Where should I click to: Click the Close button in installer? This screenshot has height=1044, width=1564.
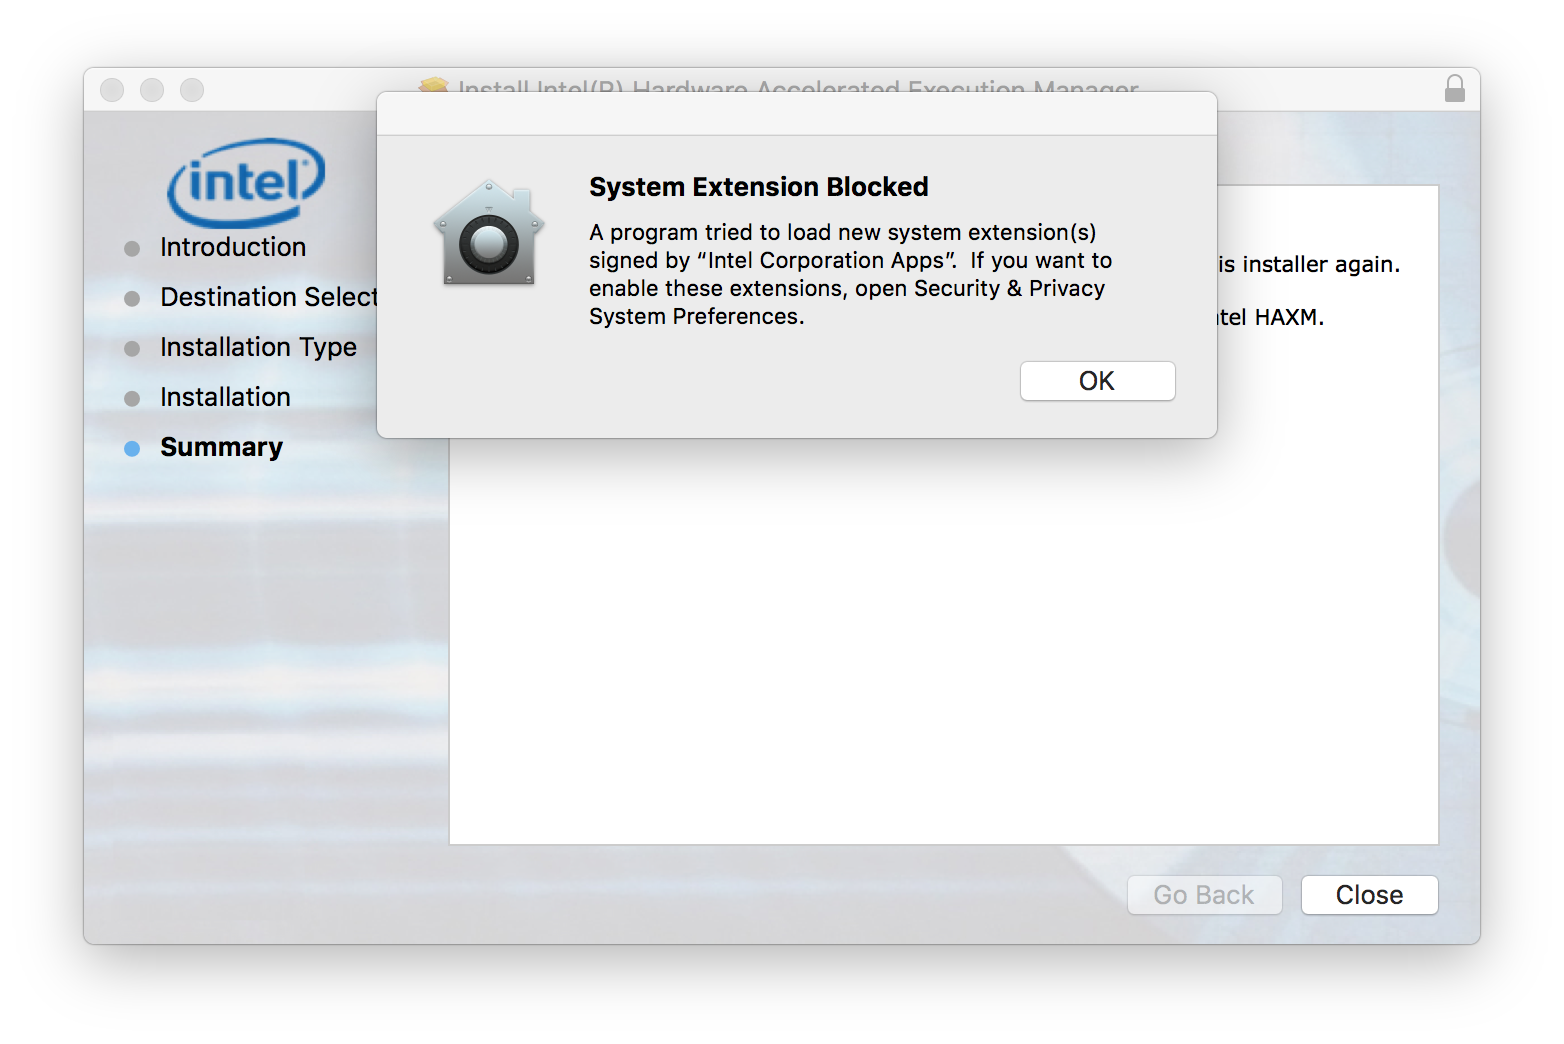pyautogui.click(x=1369, y=895)
